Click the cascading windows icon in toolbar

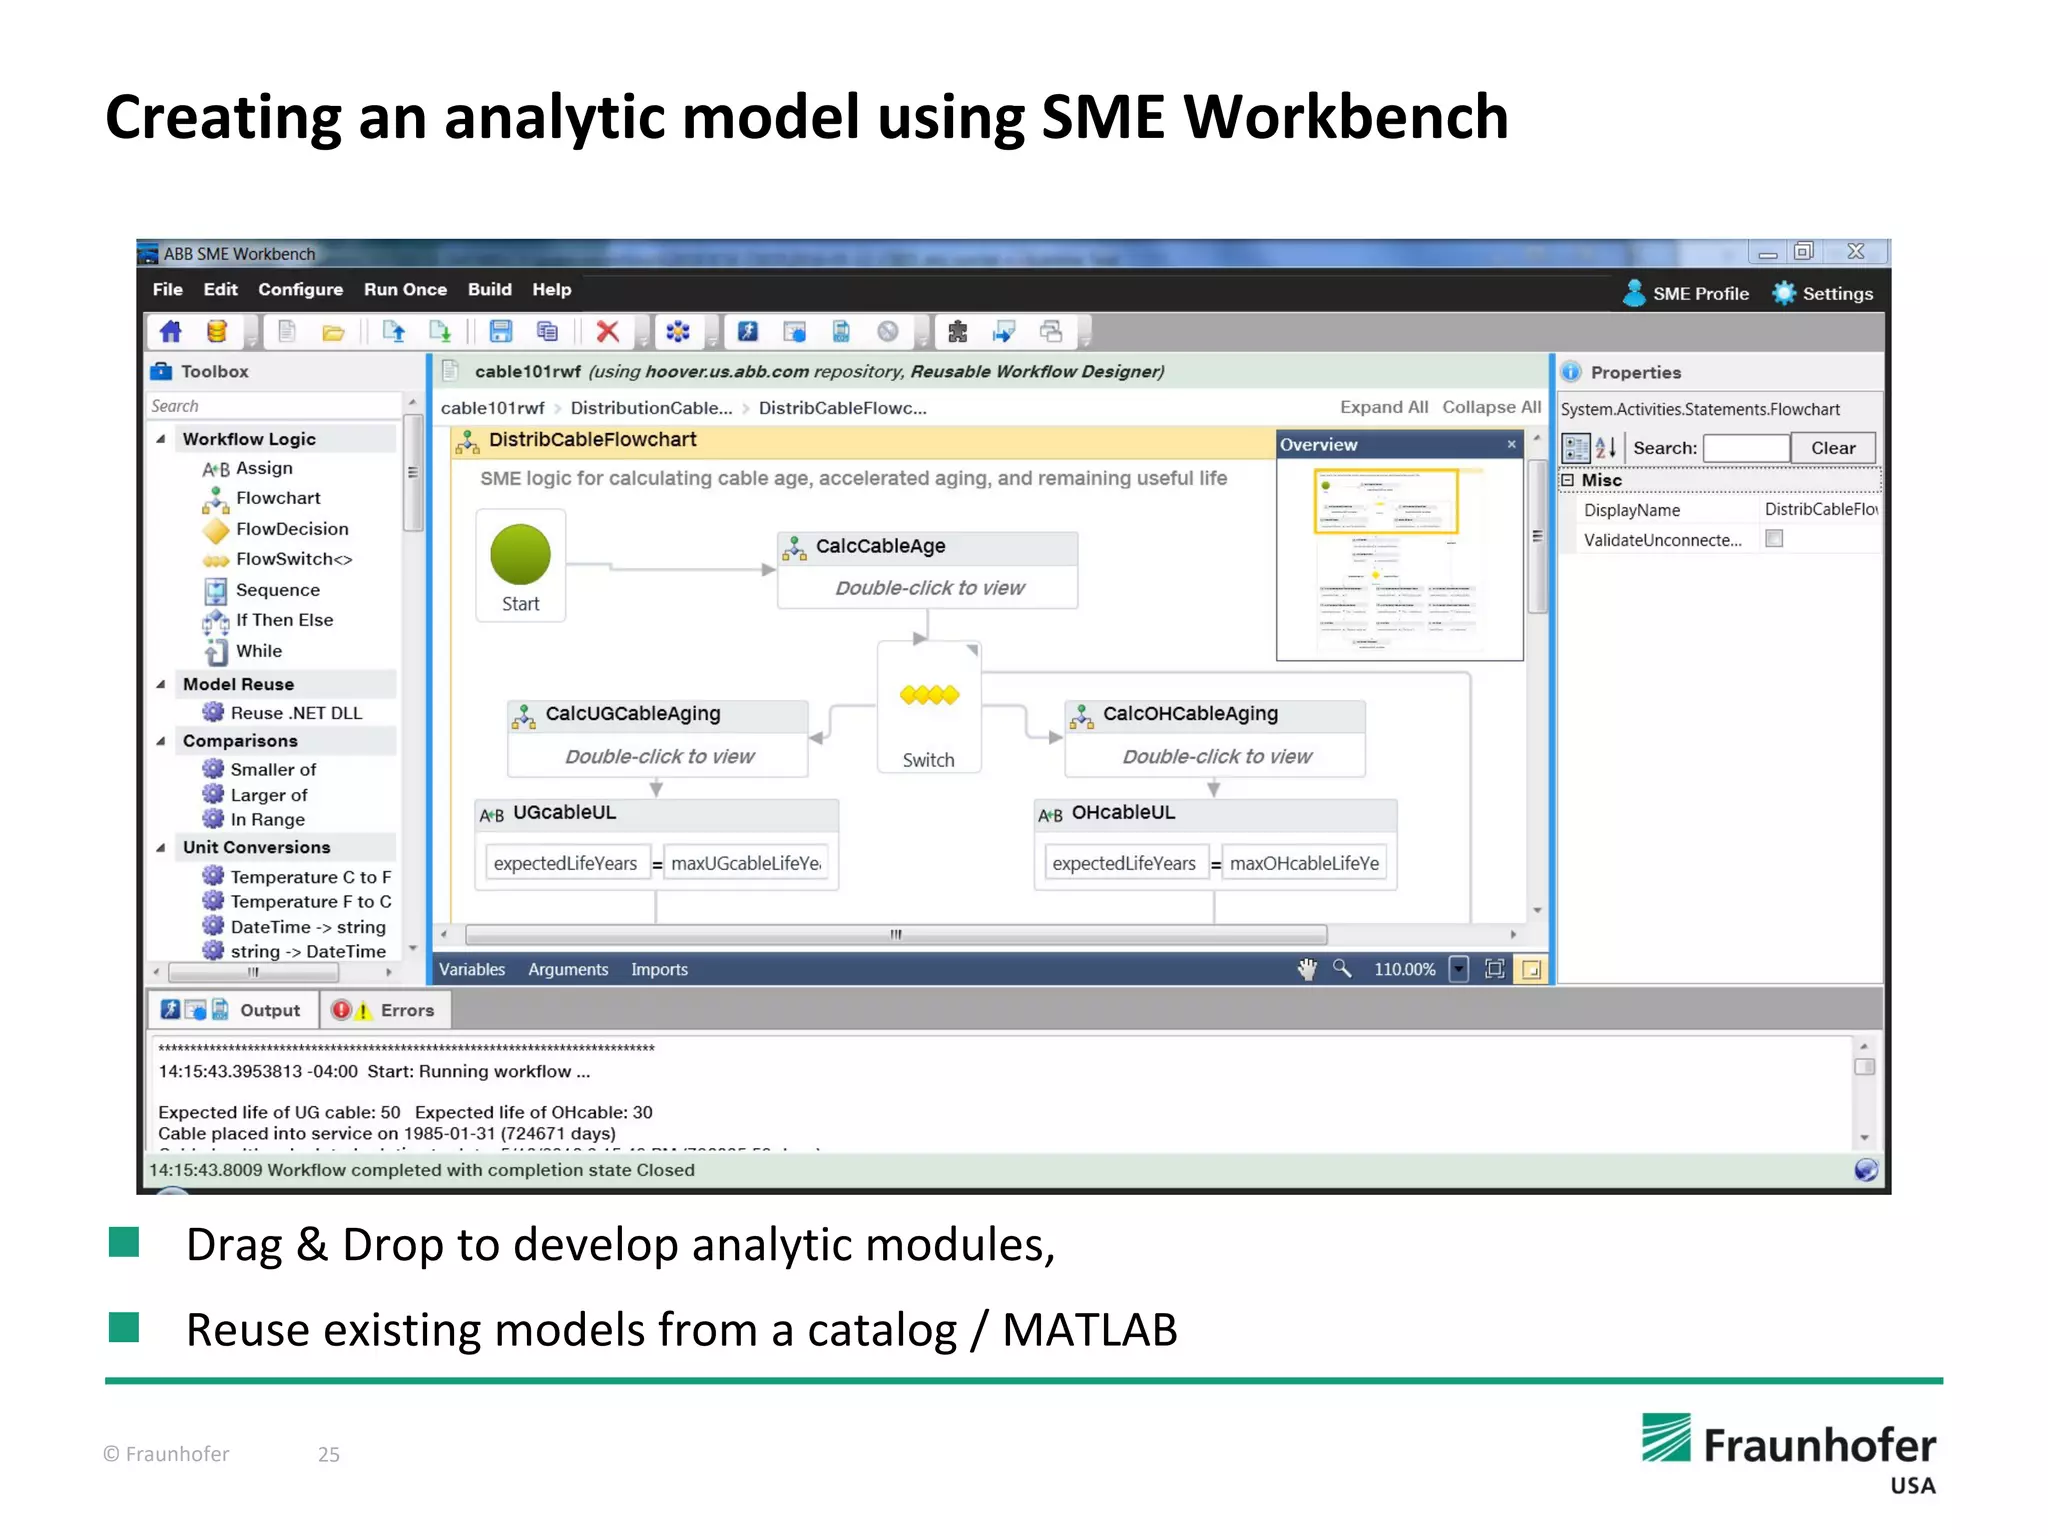(x=1051, y=332)
